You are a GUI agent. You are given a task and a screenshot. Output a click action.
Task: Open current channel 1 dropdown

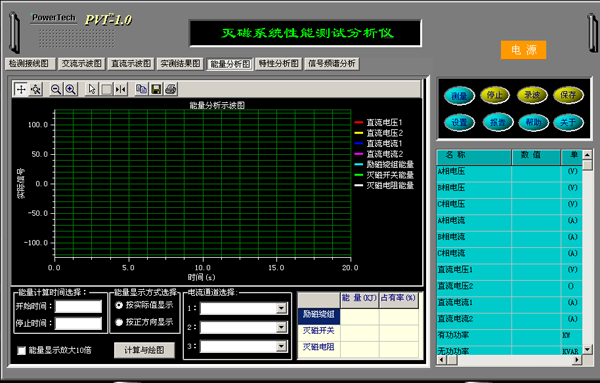click(281, 308)
